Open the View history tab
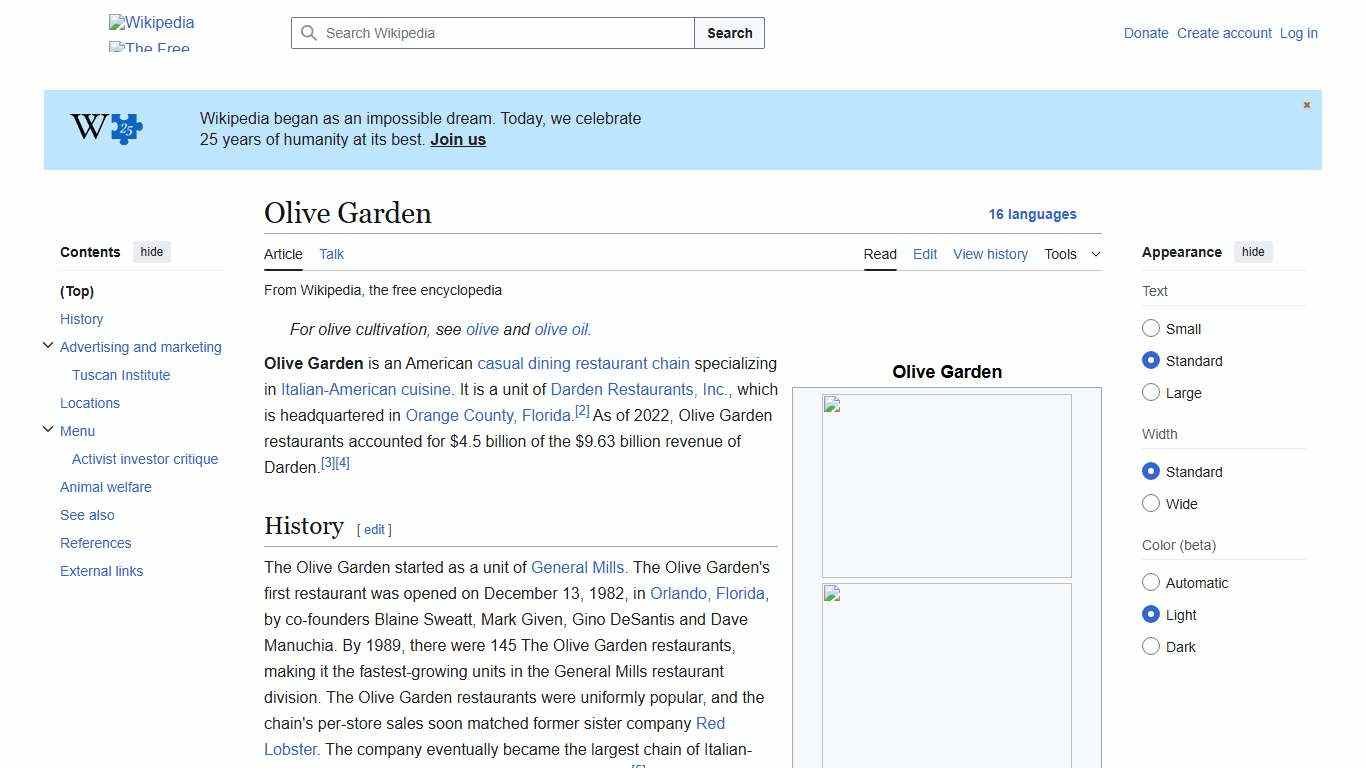The width and height of the screenshot is (1366, 768). (990, 254)
